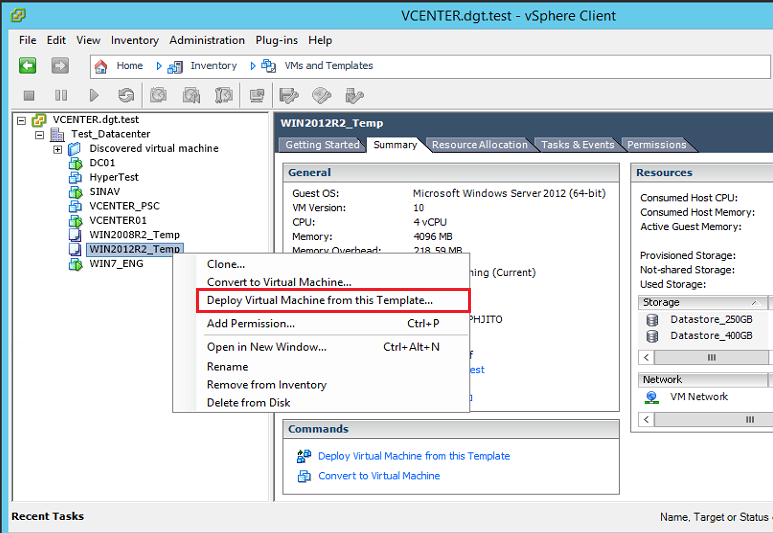
Task: Switch to the Resource Allocation tab
Action: [480, 145]
